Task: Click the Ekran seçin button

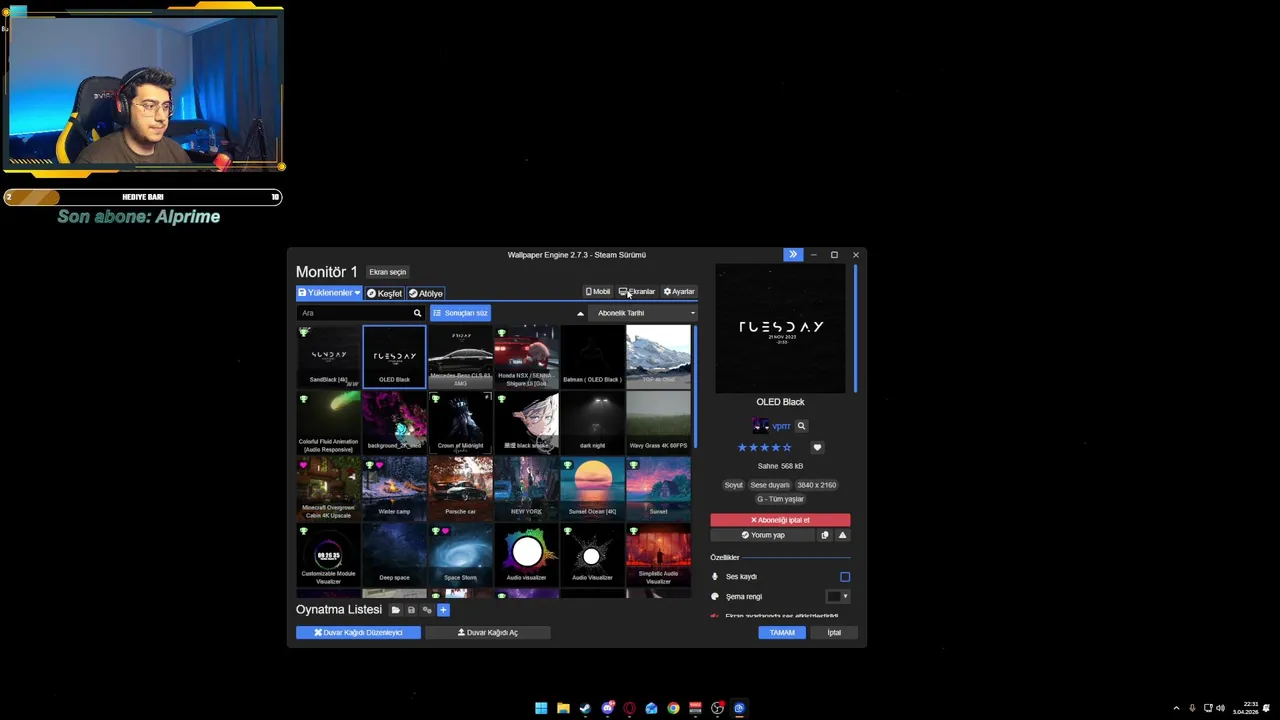Action: (x=388, y=272)
